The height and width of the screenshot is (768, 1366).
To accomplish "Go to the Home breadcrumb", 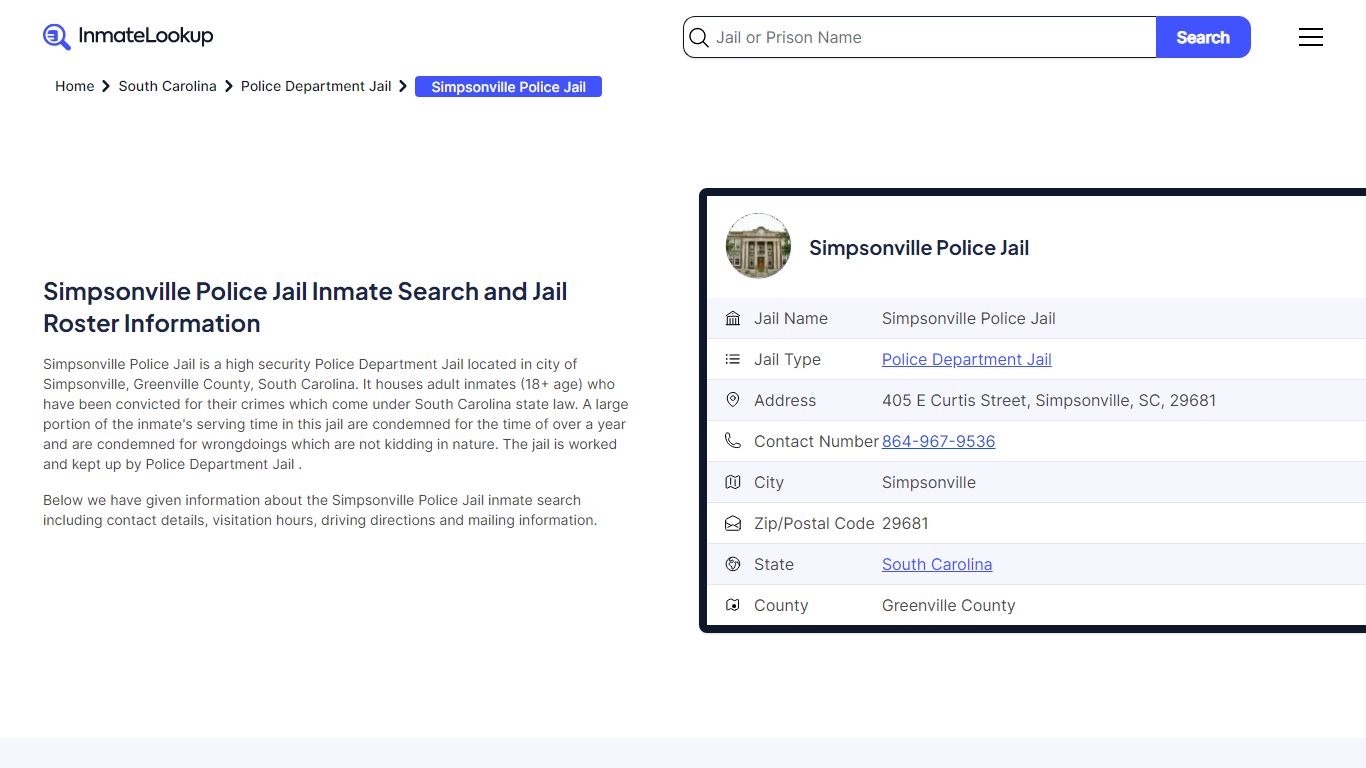I will [x=74, y=86].
